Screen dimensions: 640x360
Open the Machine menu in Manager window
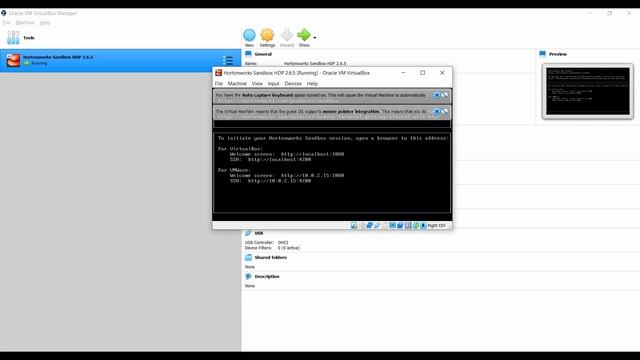(x=25, y=23)
